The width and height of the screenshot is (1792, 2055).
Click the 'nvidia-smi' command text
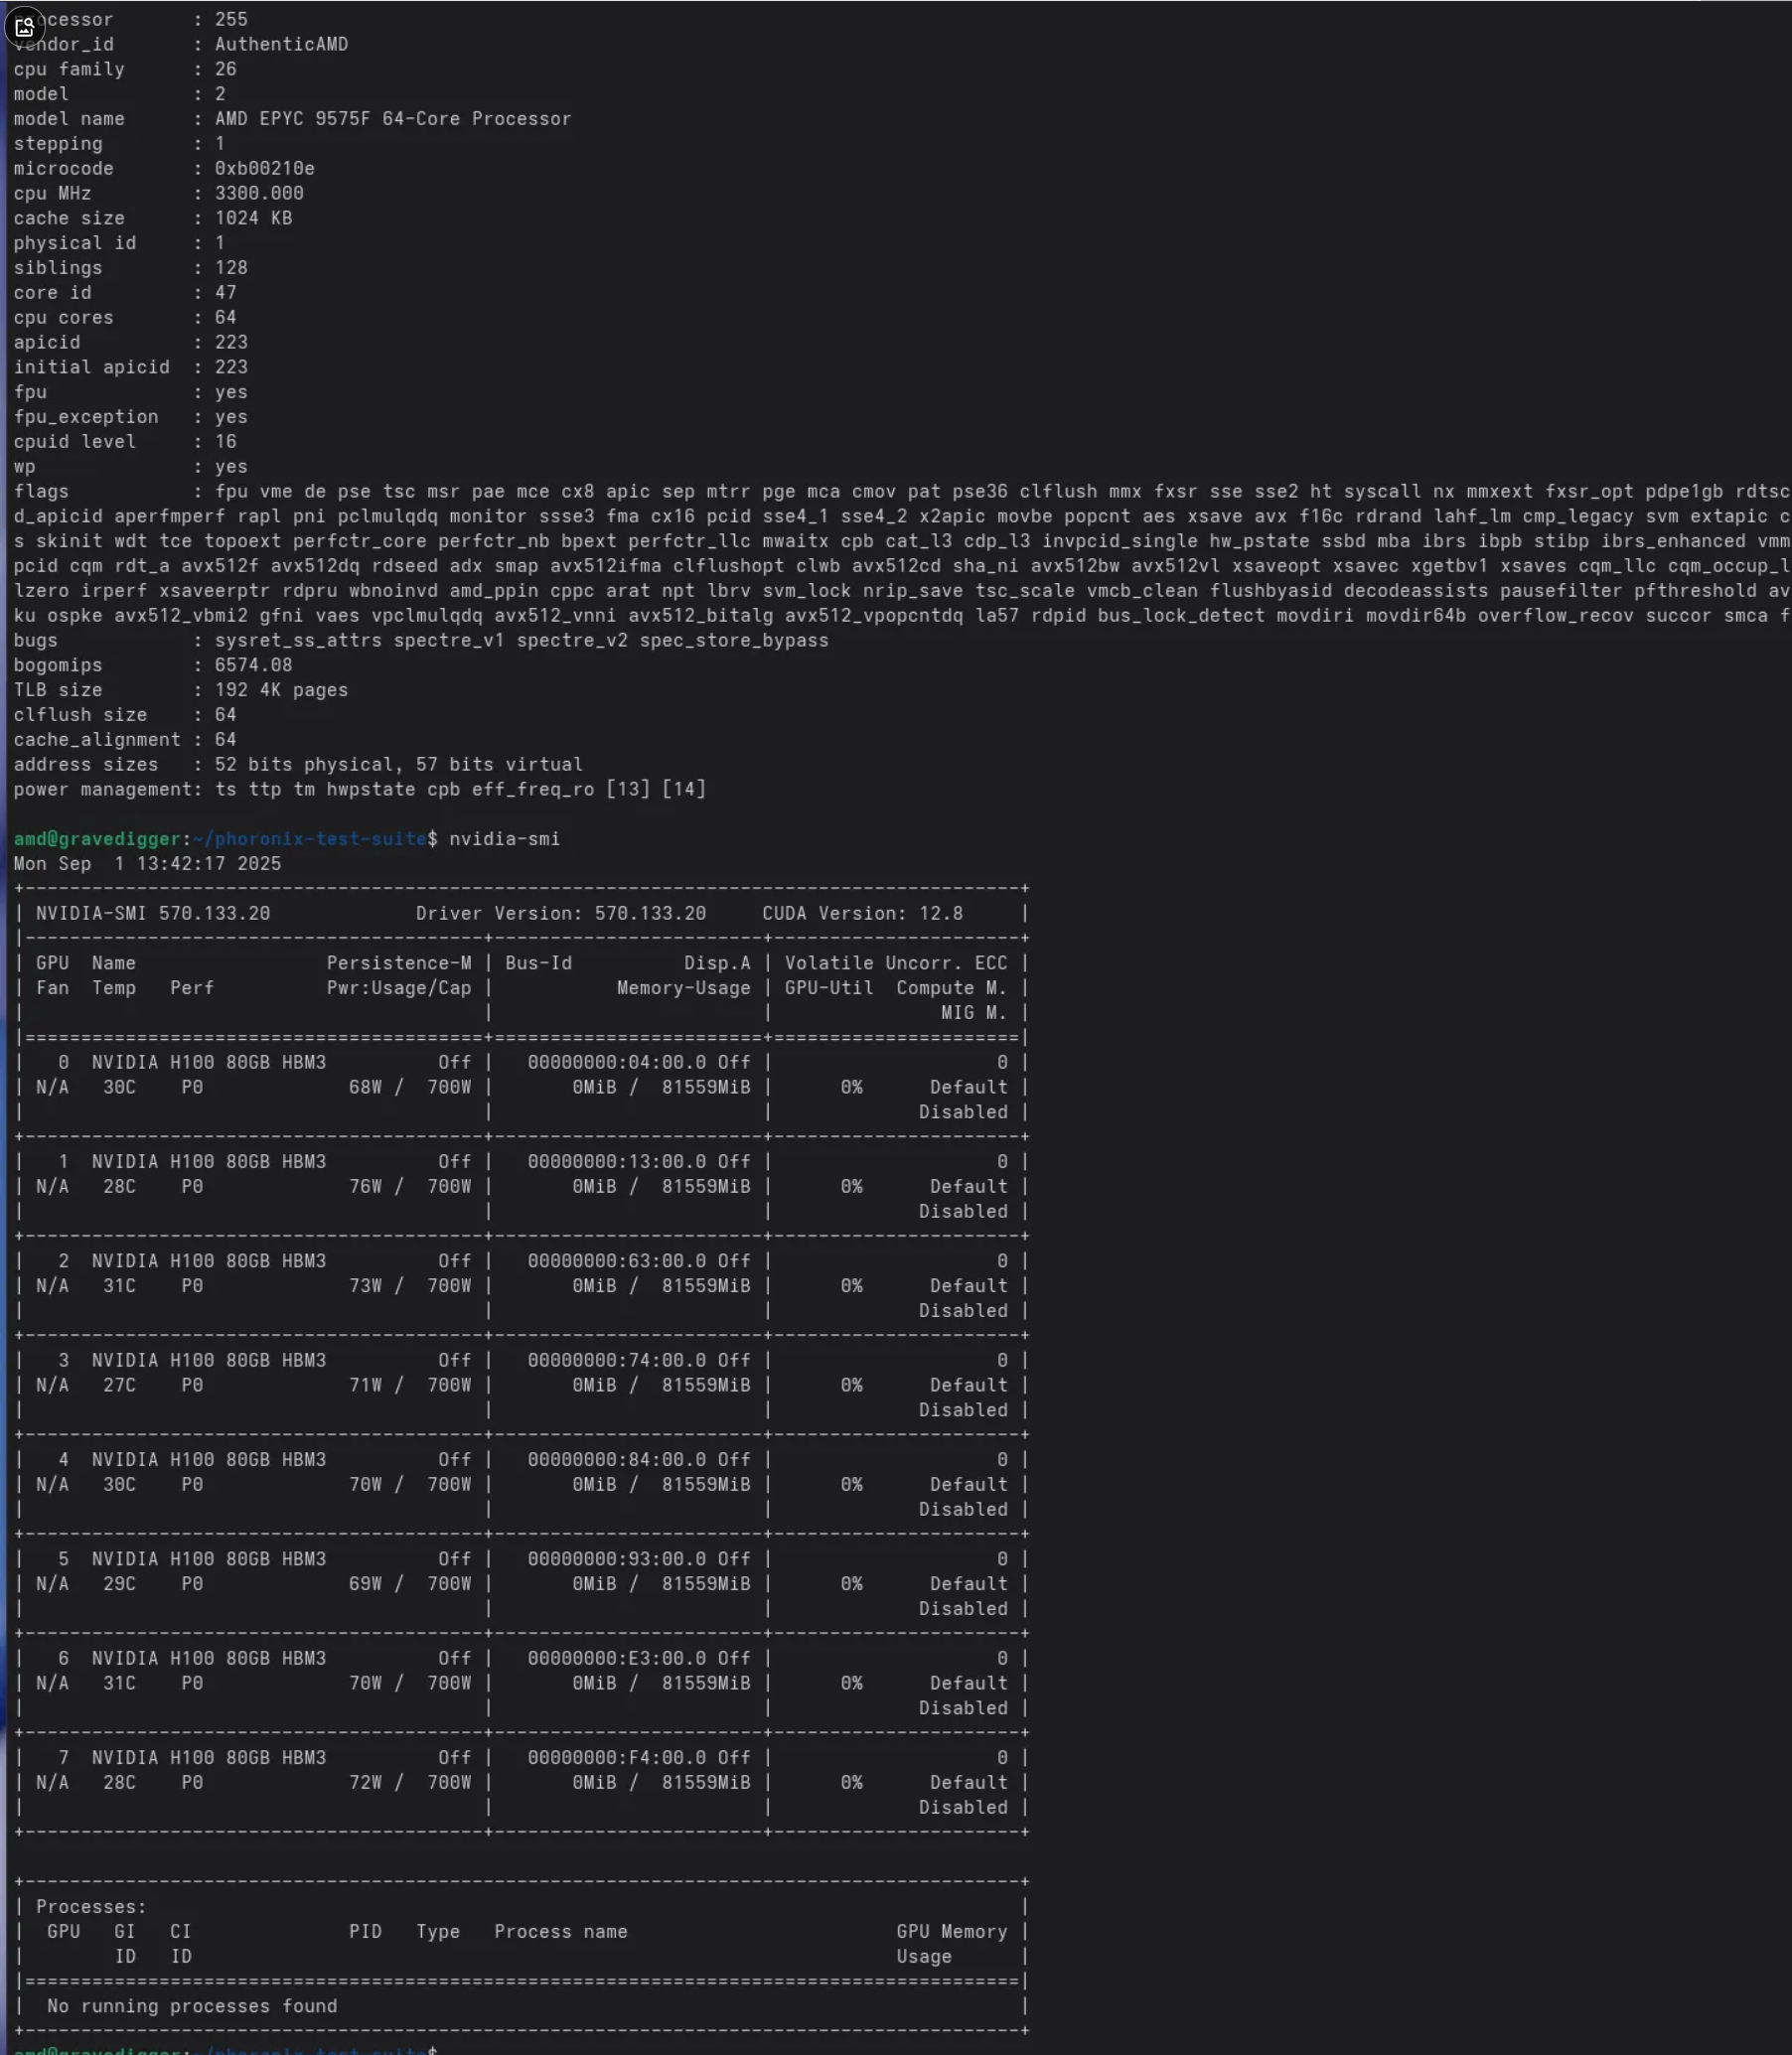coord(504,839)
